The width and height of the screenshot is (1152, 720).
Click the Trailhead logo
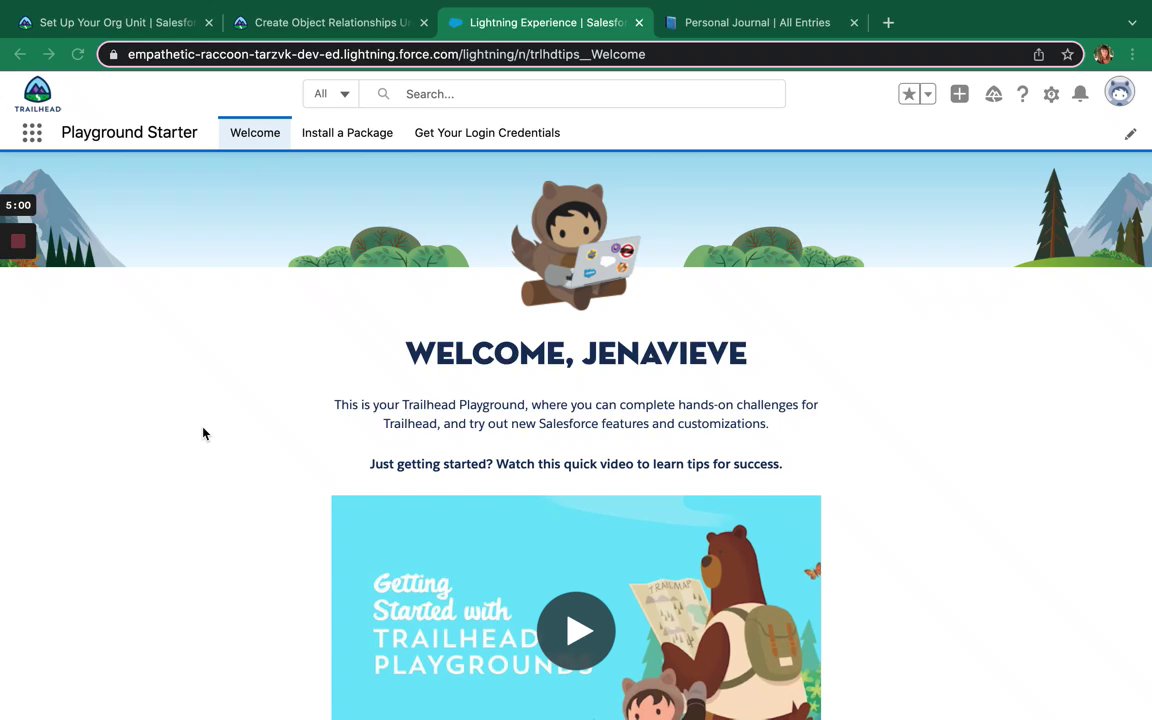click(x=37, y=94)
